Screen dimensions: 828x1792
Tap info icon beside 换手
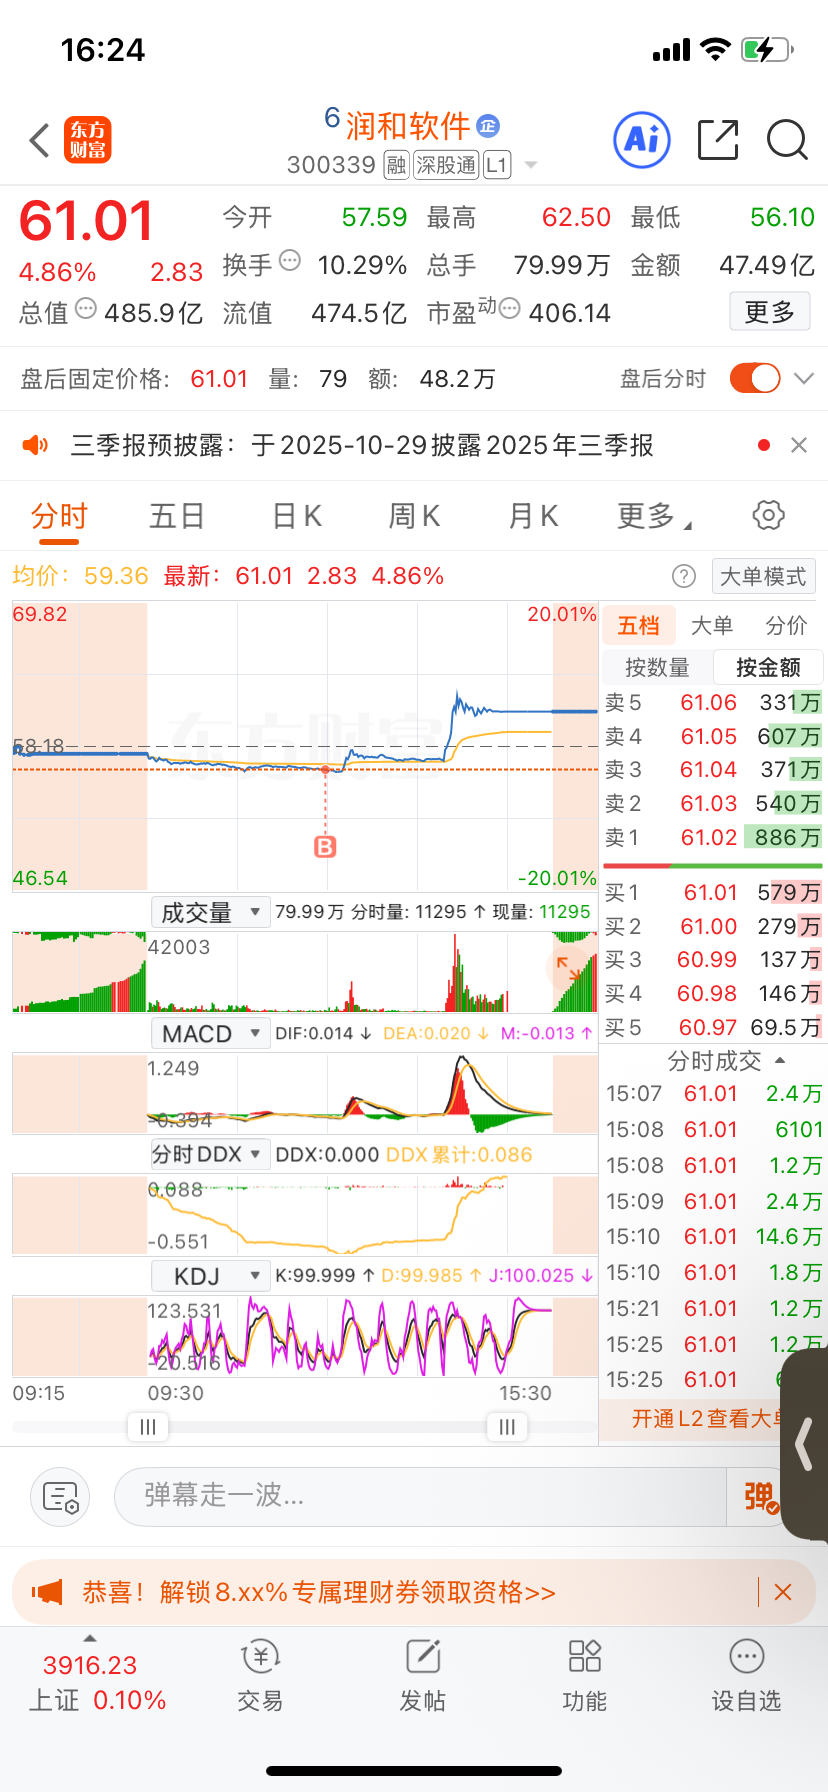click(x=290, y=261)
